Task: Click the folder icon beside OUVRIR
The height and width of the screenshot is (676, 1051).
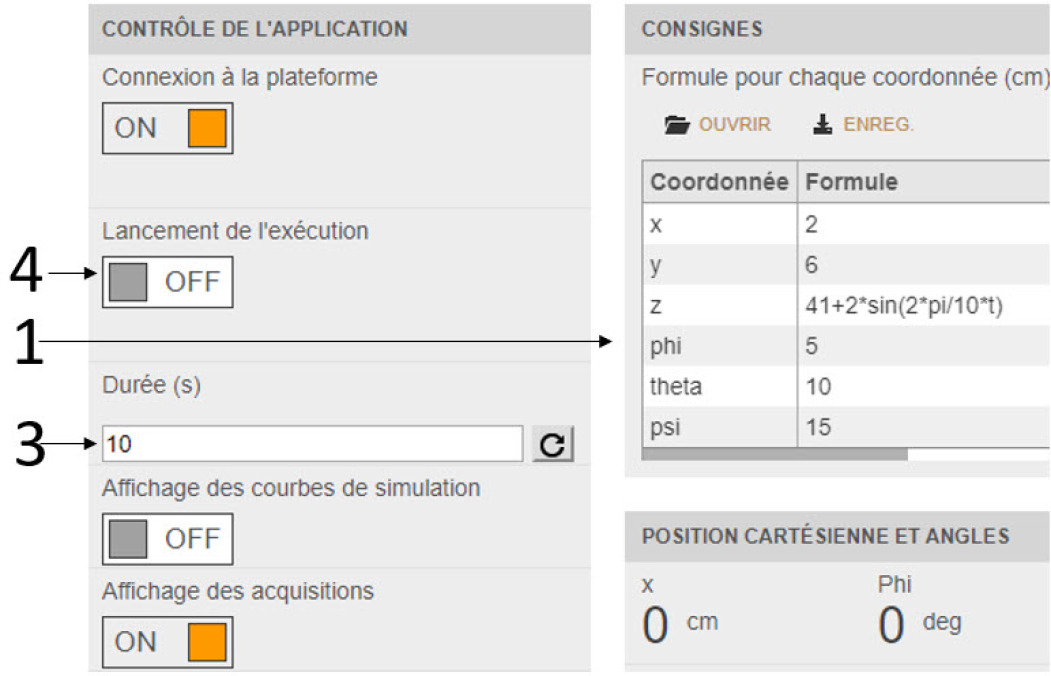Action: point(676,125)
